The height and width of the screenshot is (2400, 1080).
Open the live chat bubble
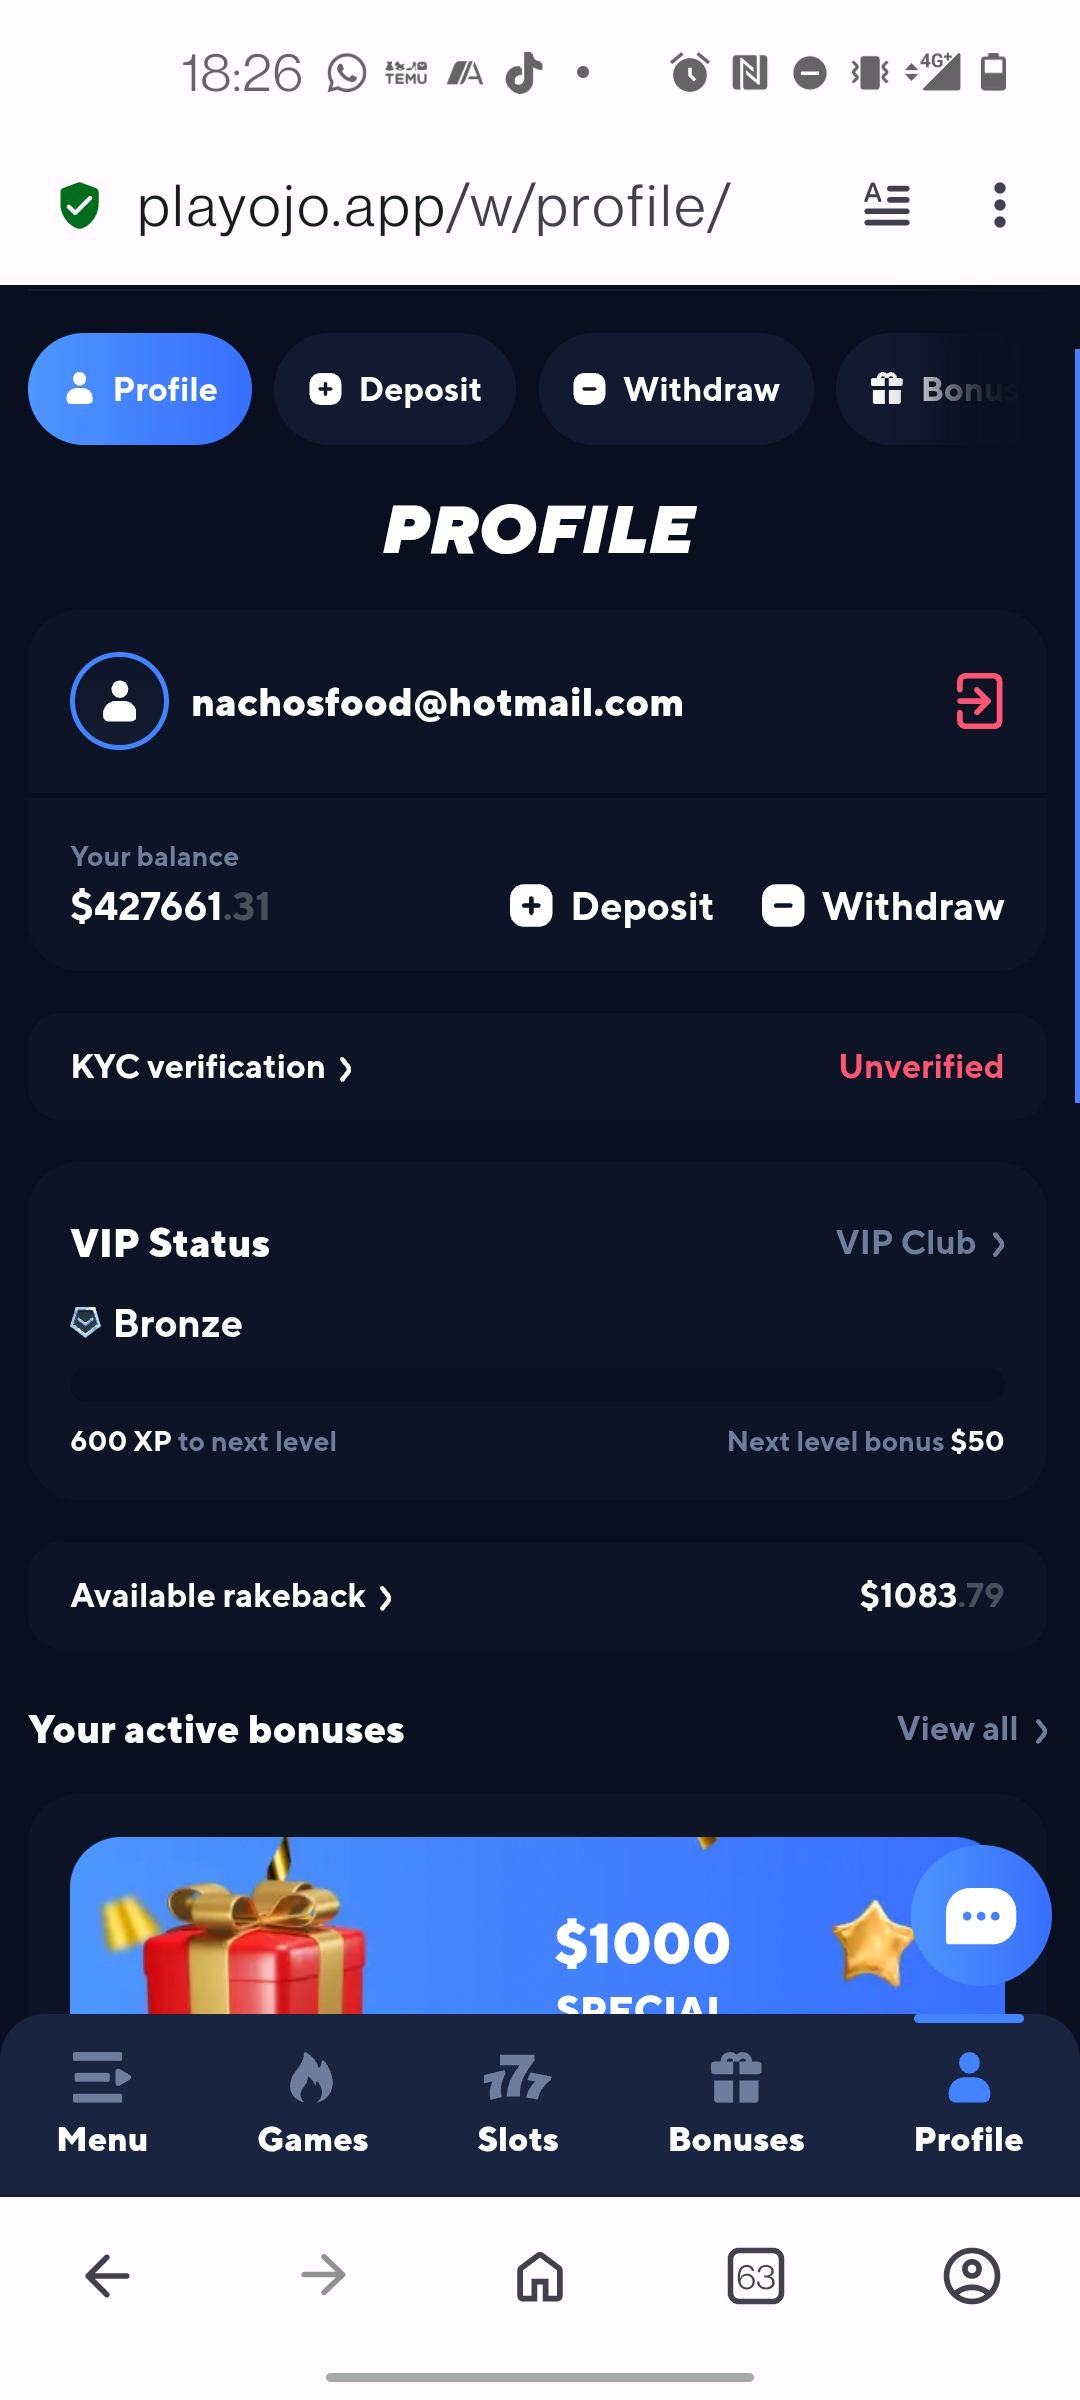980,1915
